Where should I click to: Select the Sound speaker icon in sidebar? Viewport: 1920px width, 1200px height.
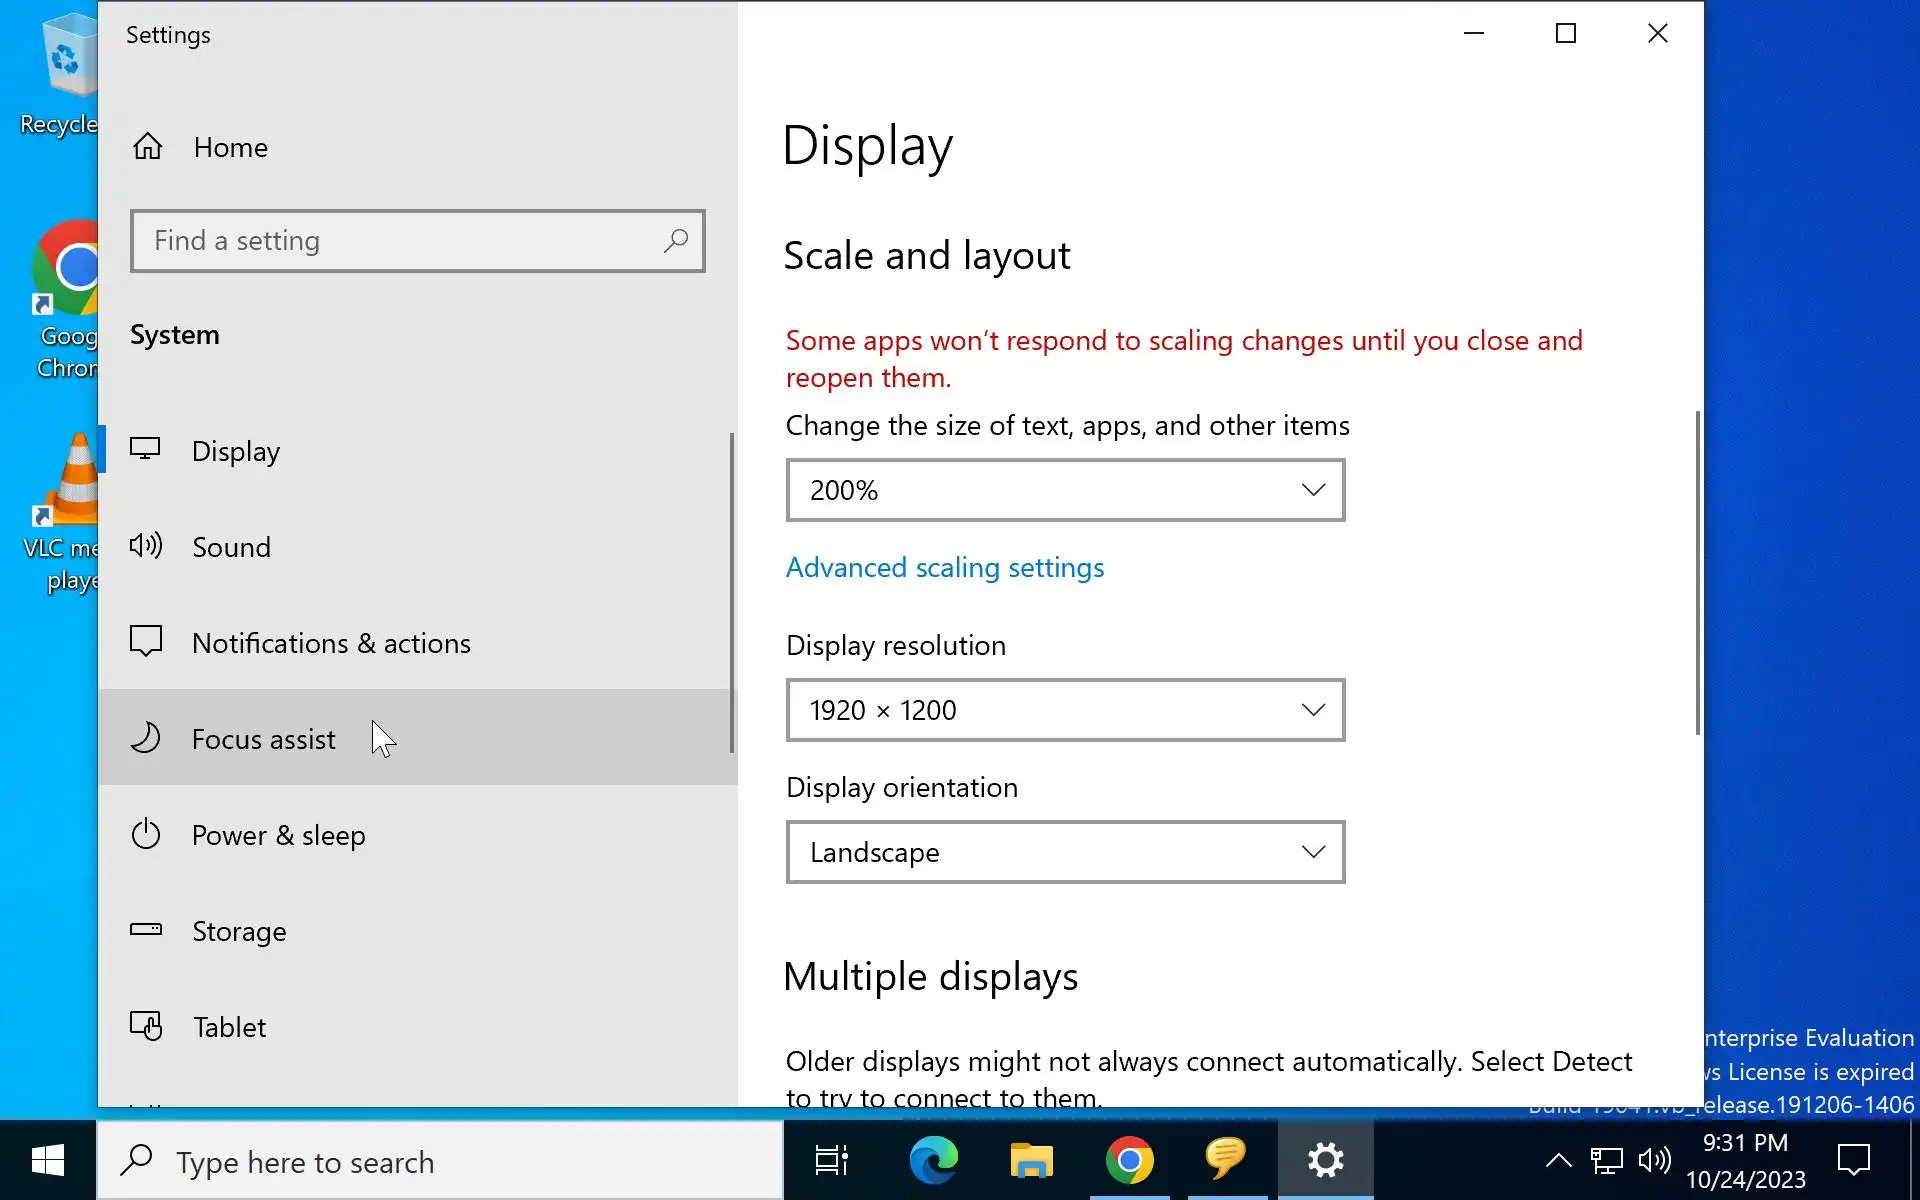146,546
